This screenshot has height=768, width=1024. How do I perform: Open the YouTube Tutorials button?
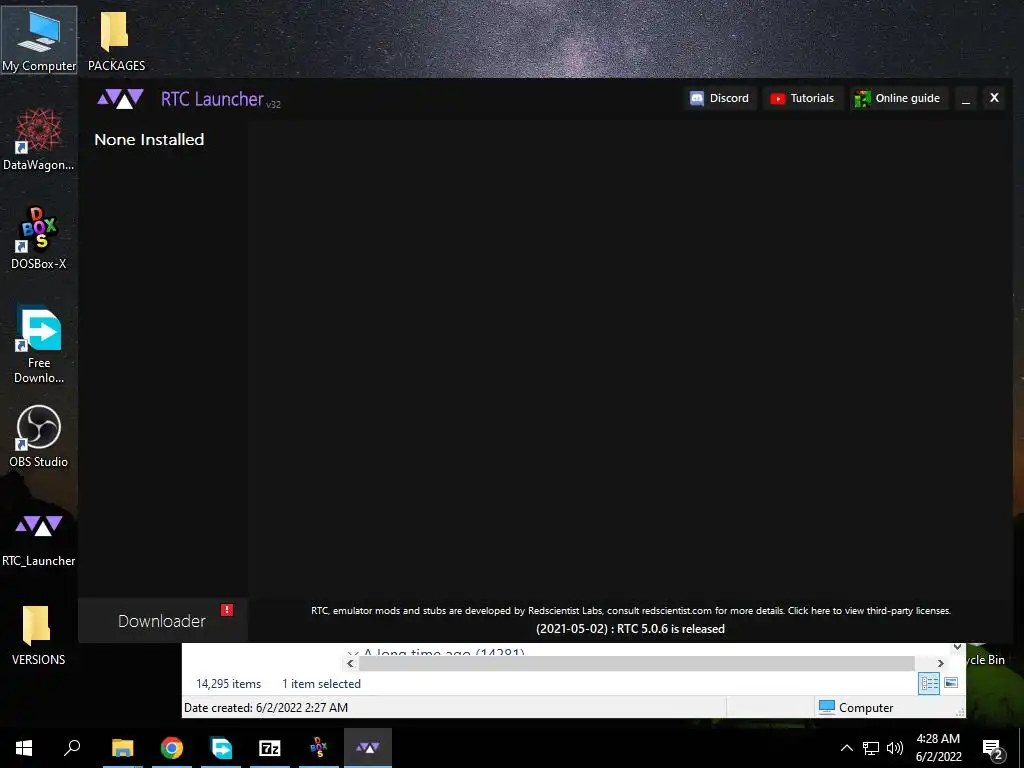(803, 98)
